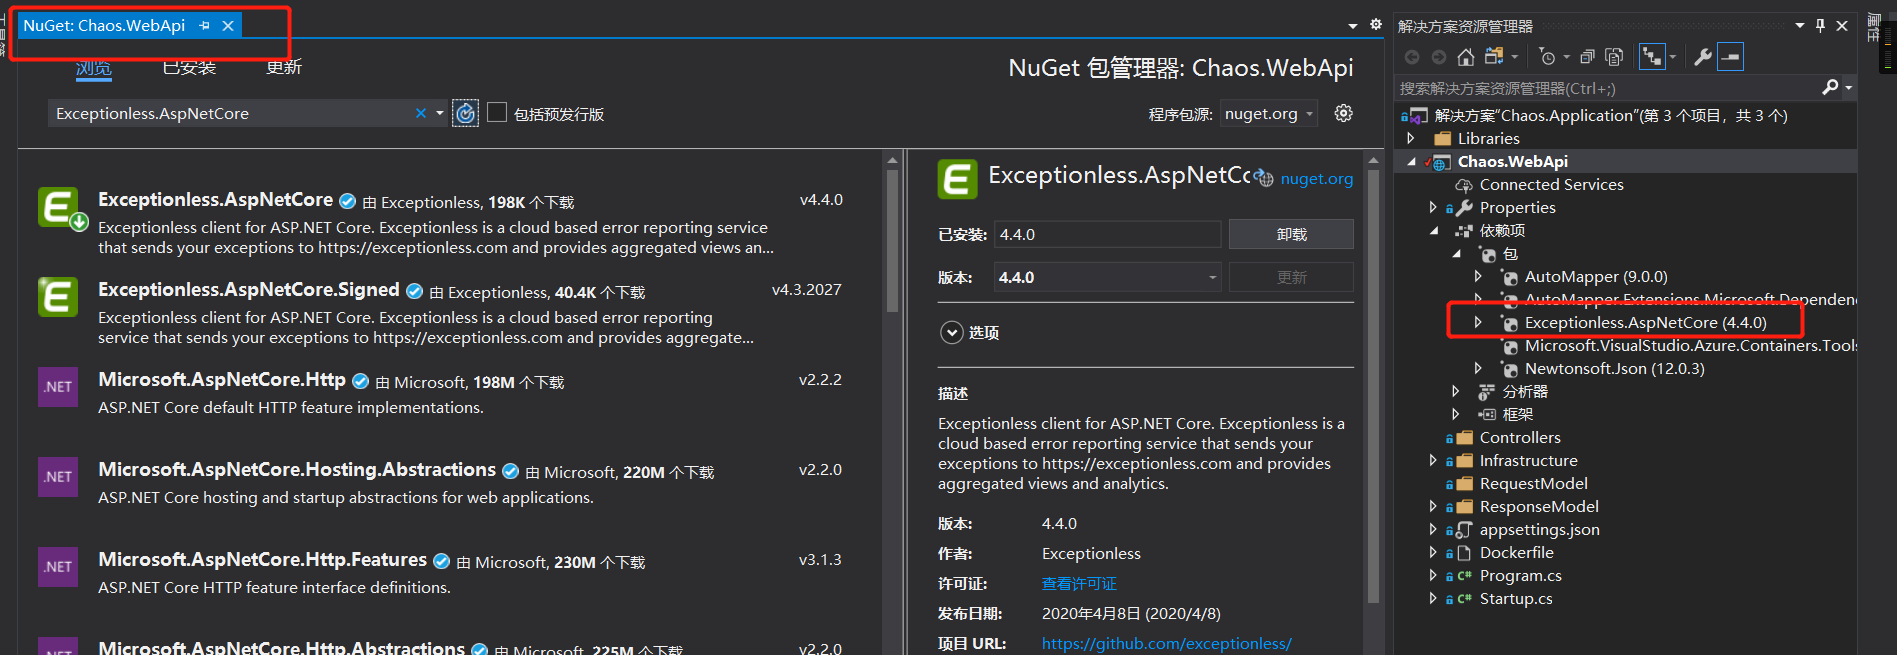The image size is (1897, 655).
Task: Open NuGet settings gear icon
Action: 1344,113
